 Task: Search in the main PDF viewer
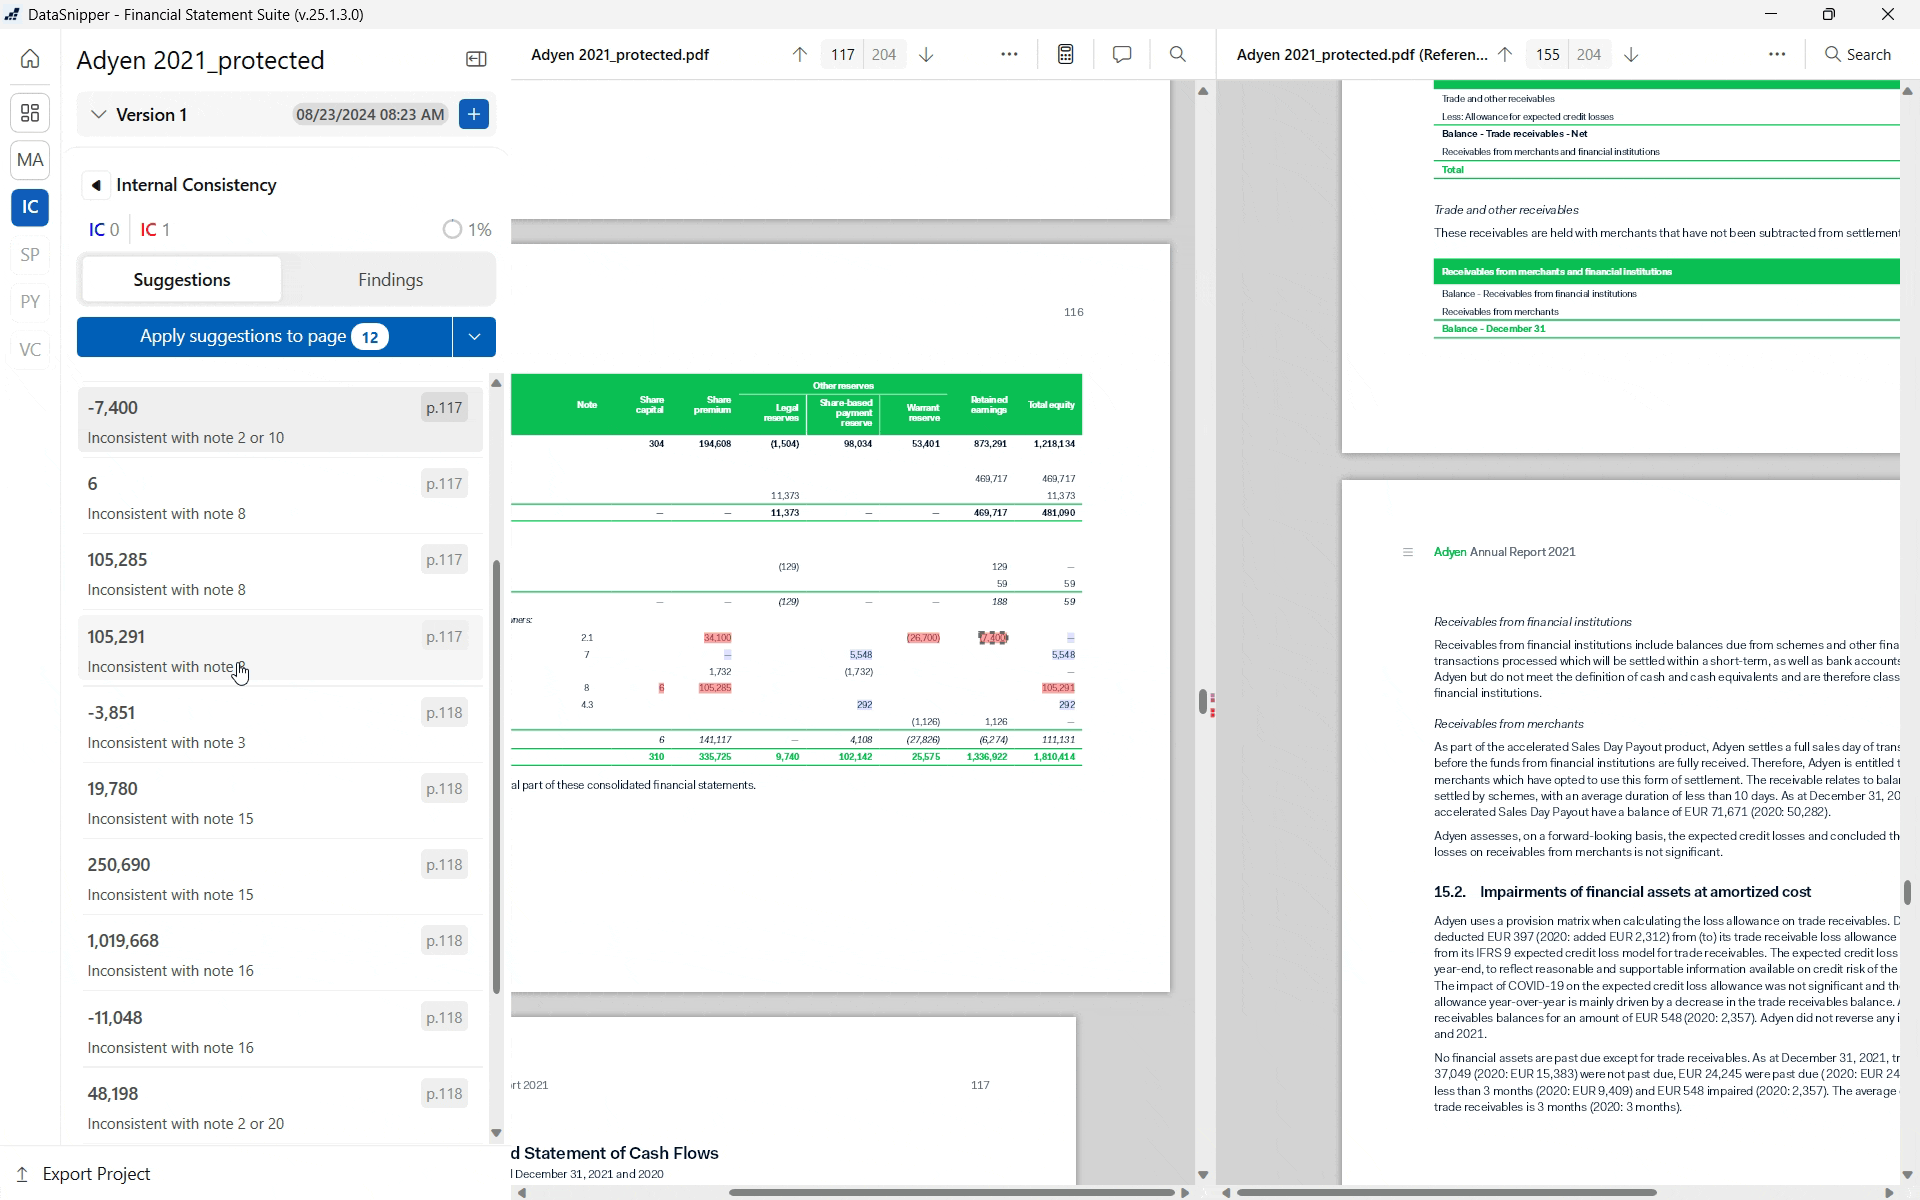pos(1178,55)
